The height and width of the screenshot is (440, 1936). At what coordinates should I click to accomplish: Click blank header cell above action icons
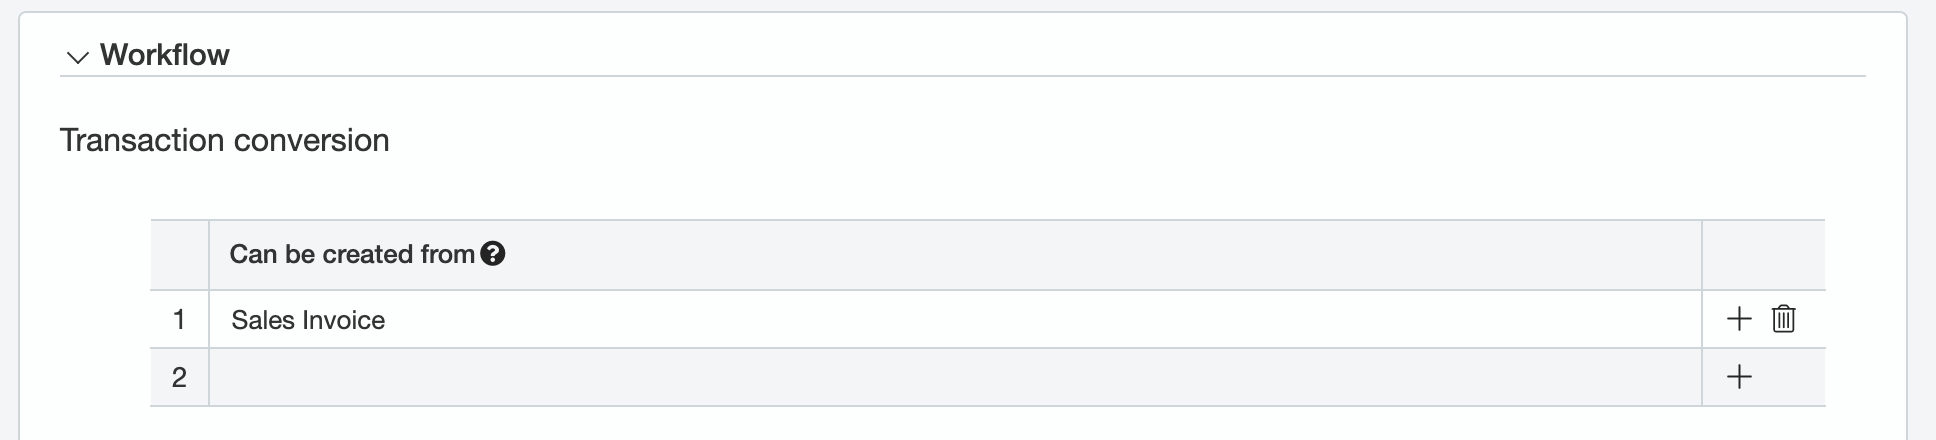(1763, 254)
